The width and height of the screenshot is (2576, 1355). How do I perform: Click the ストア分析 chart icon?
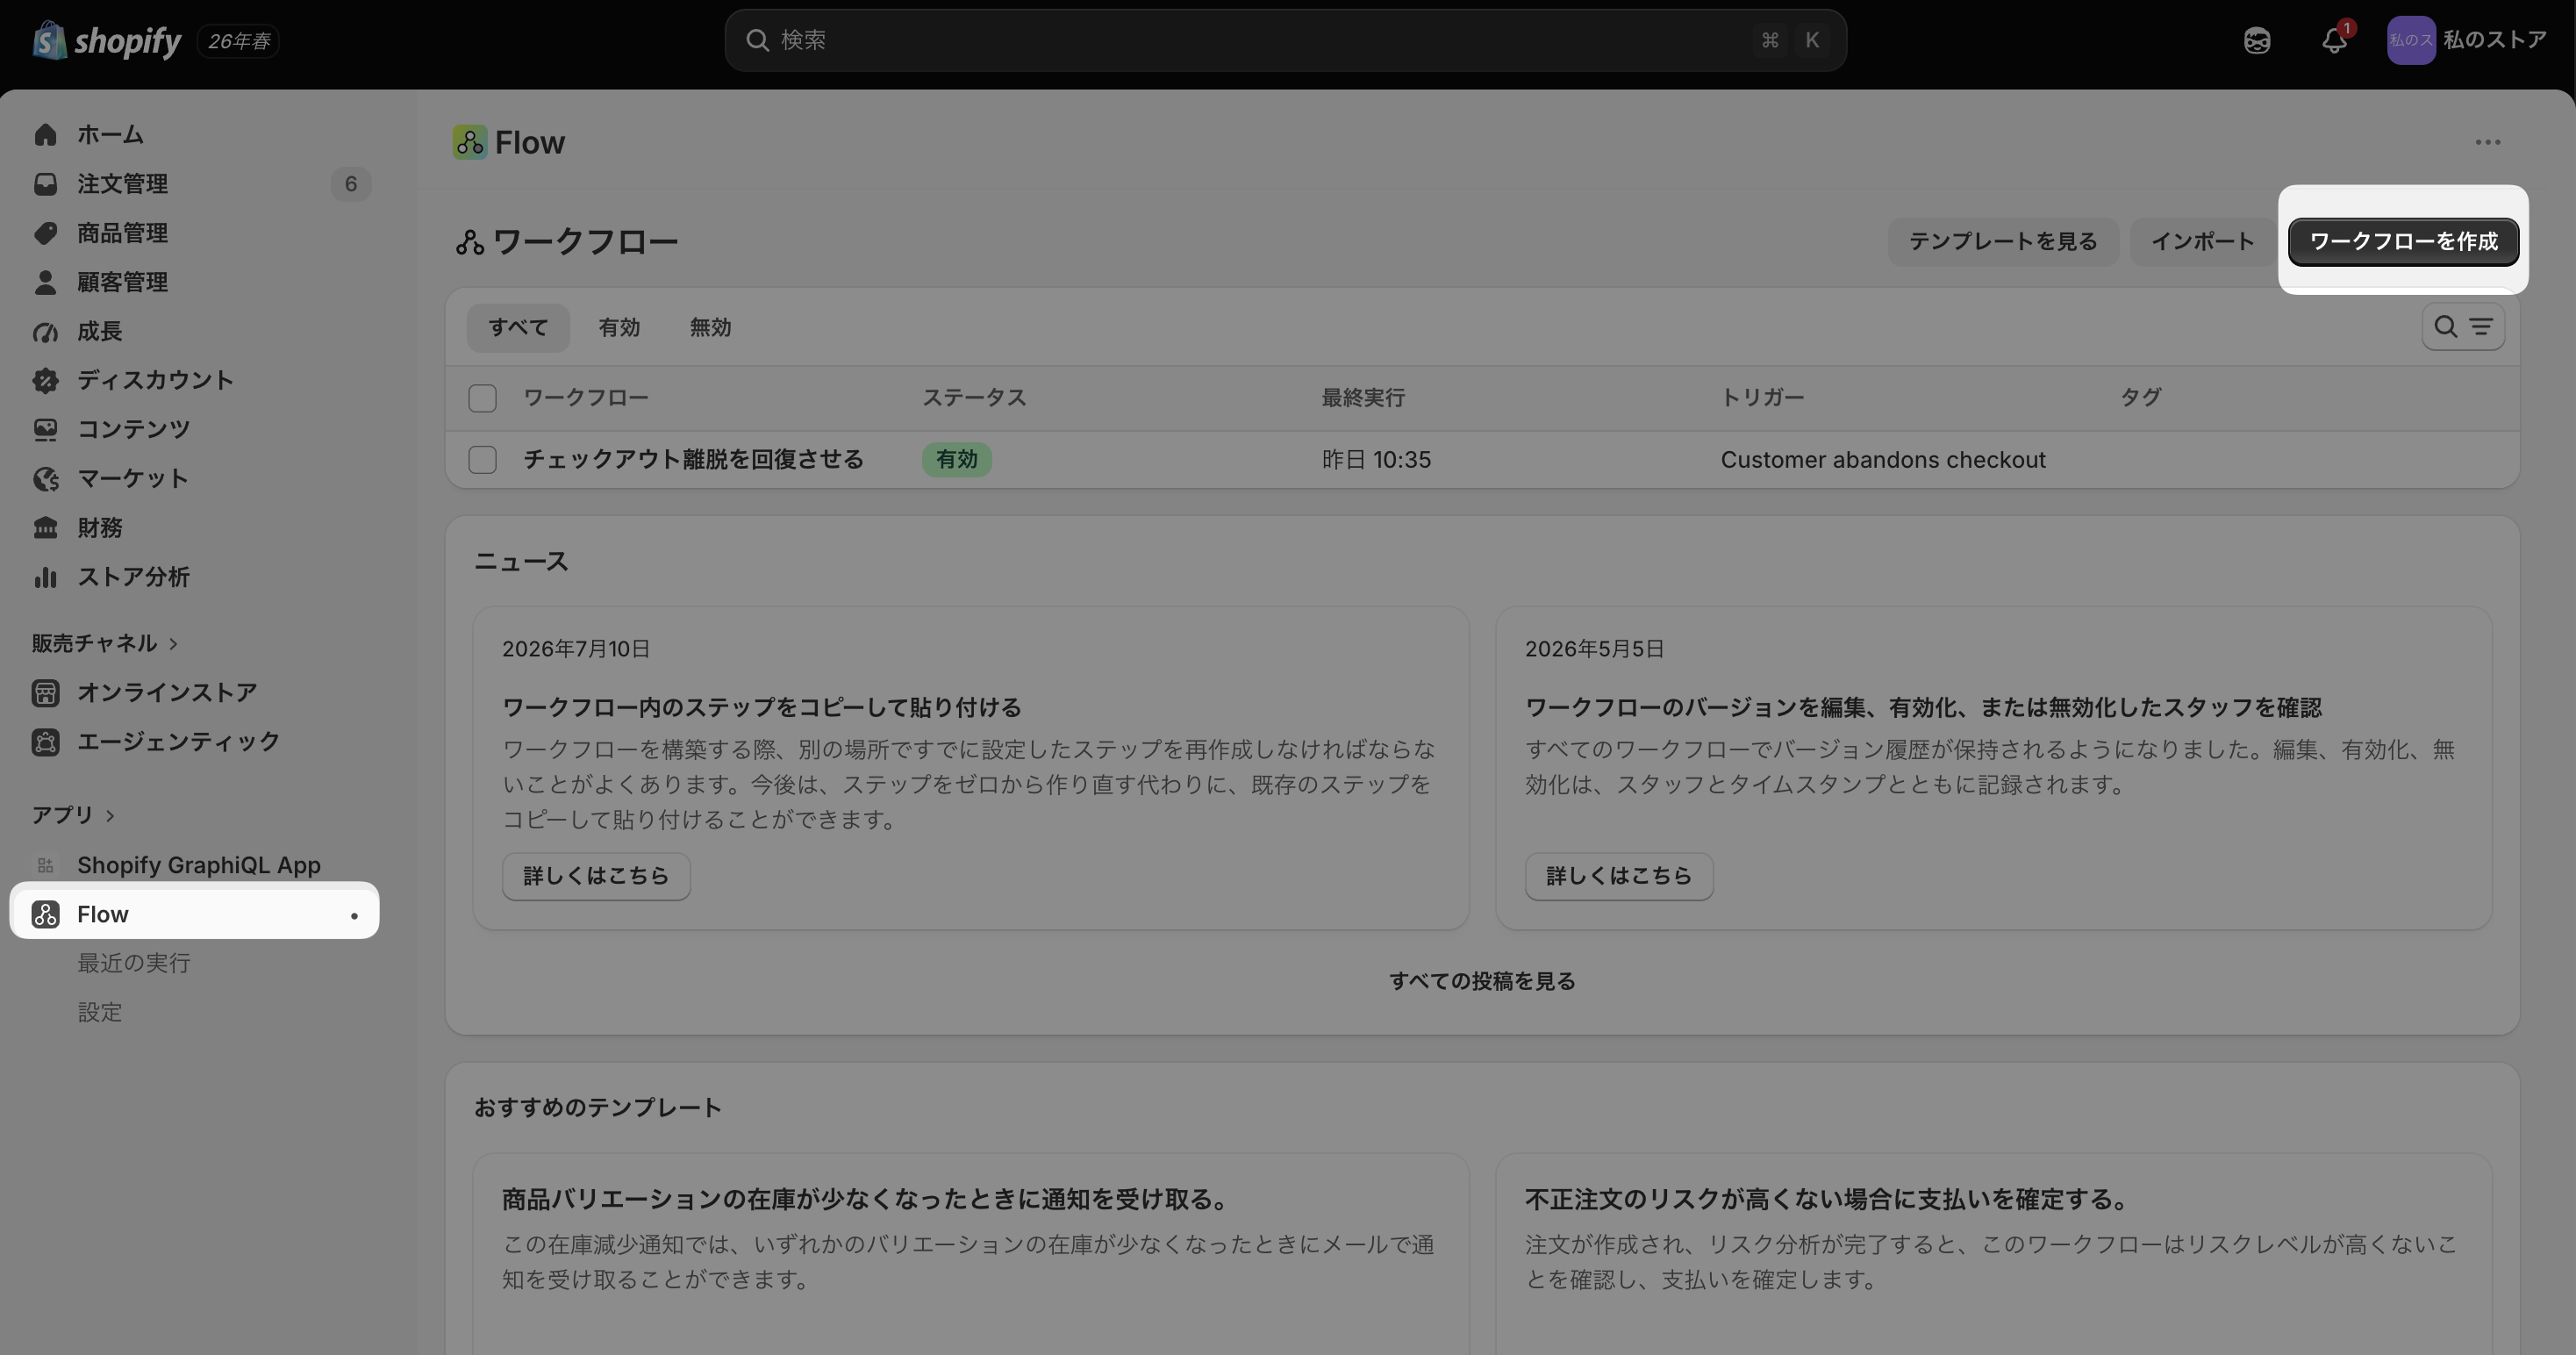pyautogui.click(x=45, y=577)
